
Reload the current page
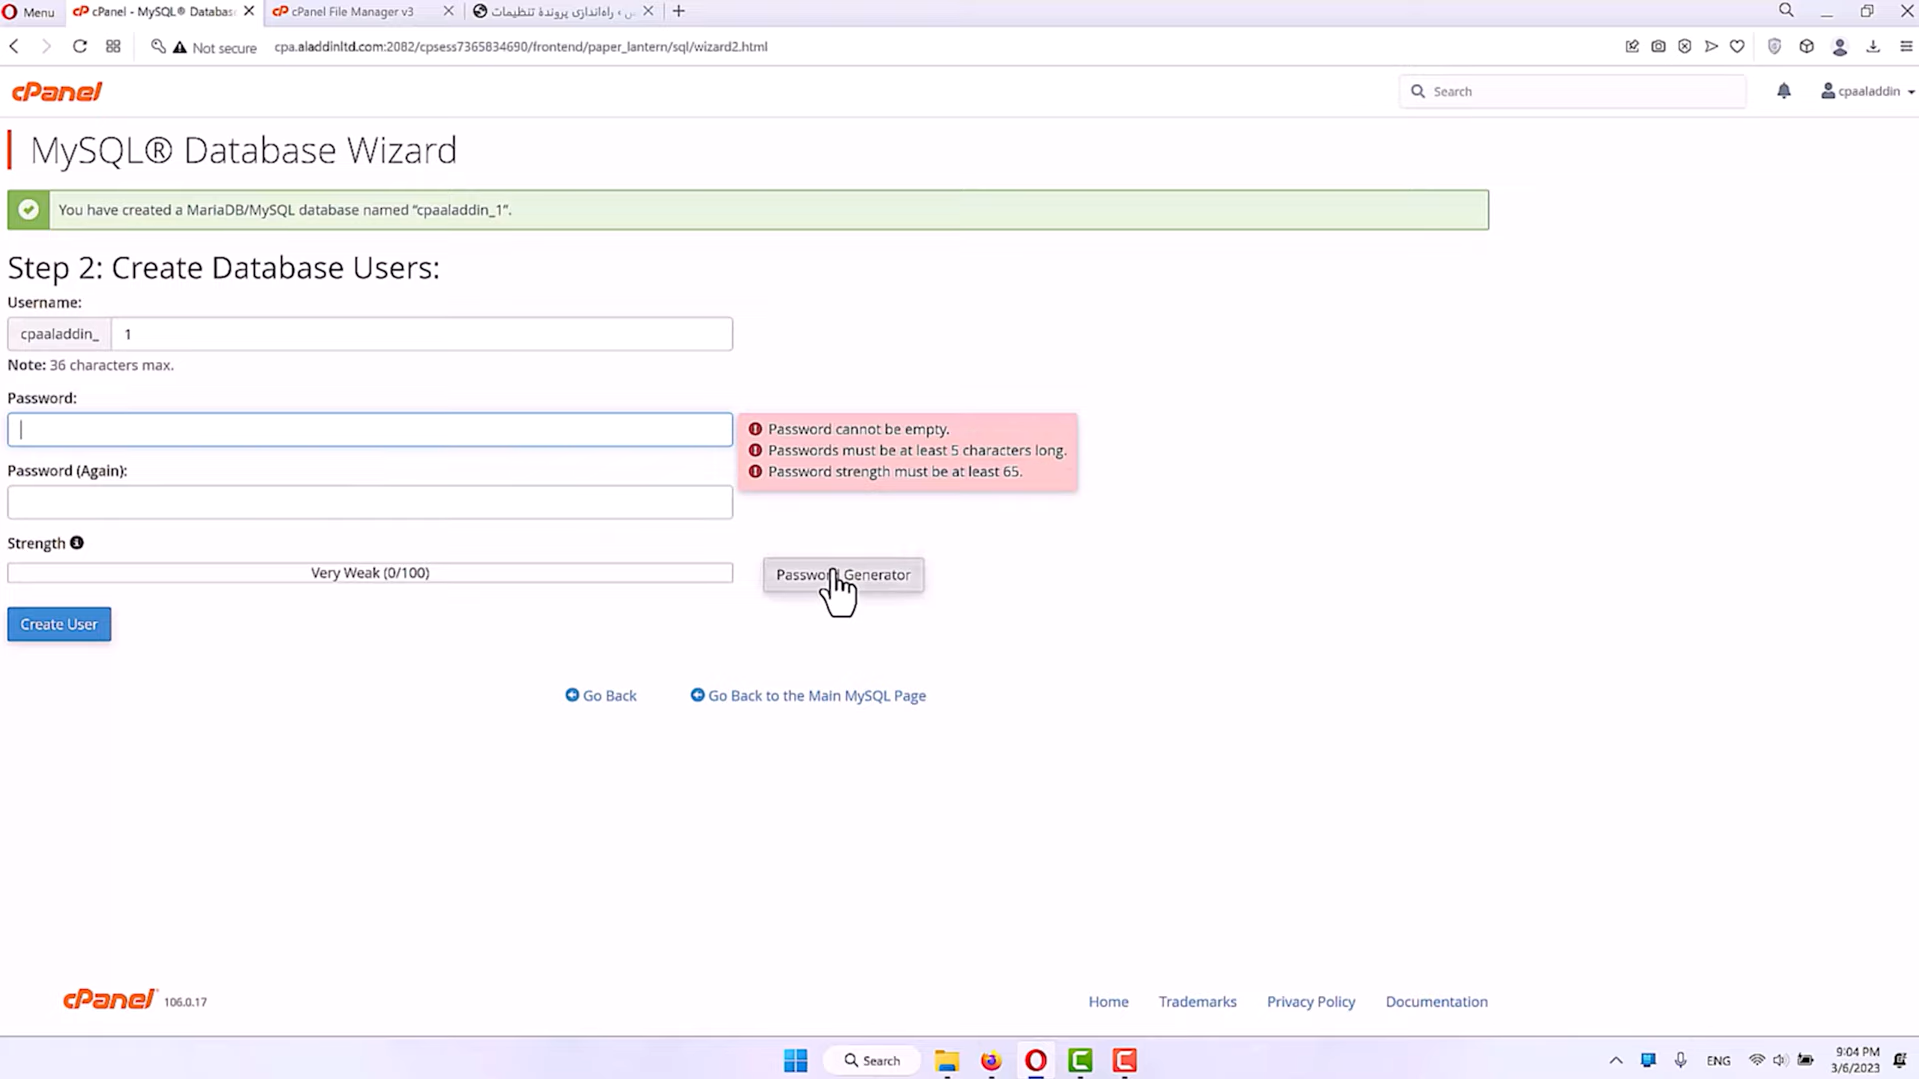point(80,47)
